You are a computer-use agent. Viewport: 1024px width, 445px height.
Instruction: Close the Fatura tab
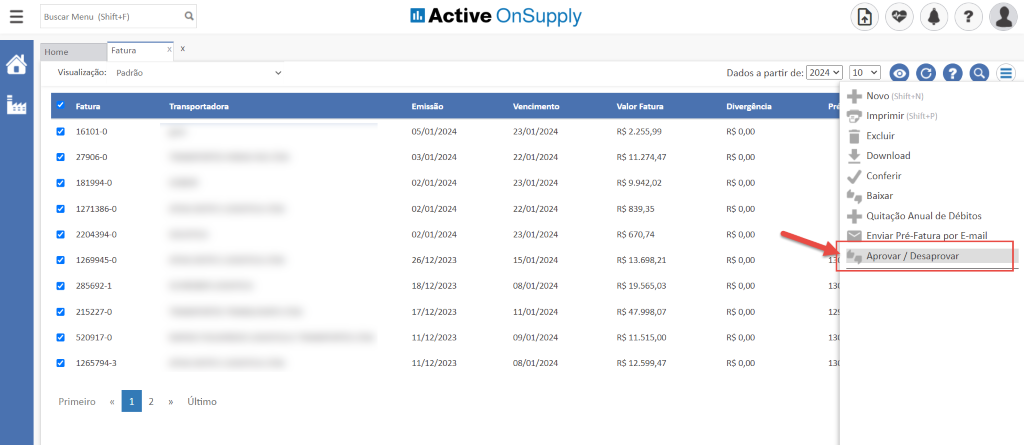coord(169,49)
